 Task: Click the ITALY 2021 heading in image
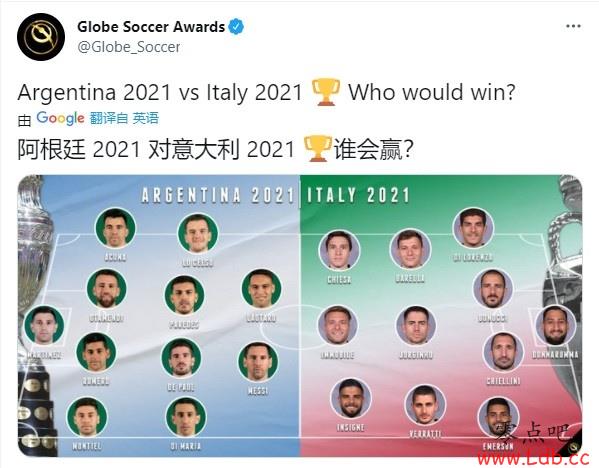(x=358, y=195)
